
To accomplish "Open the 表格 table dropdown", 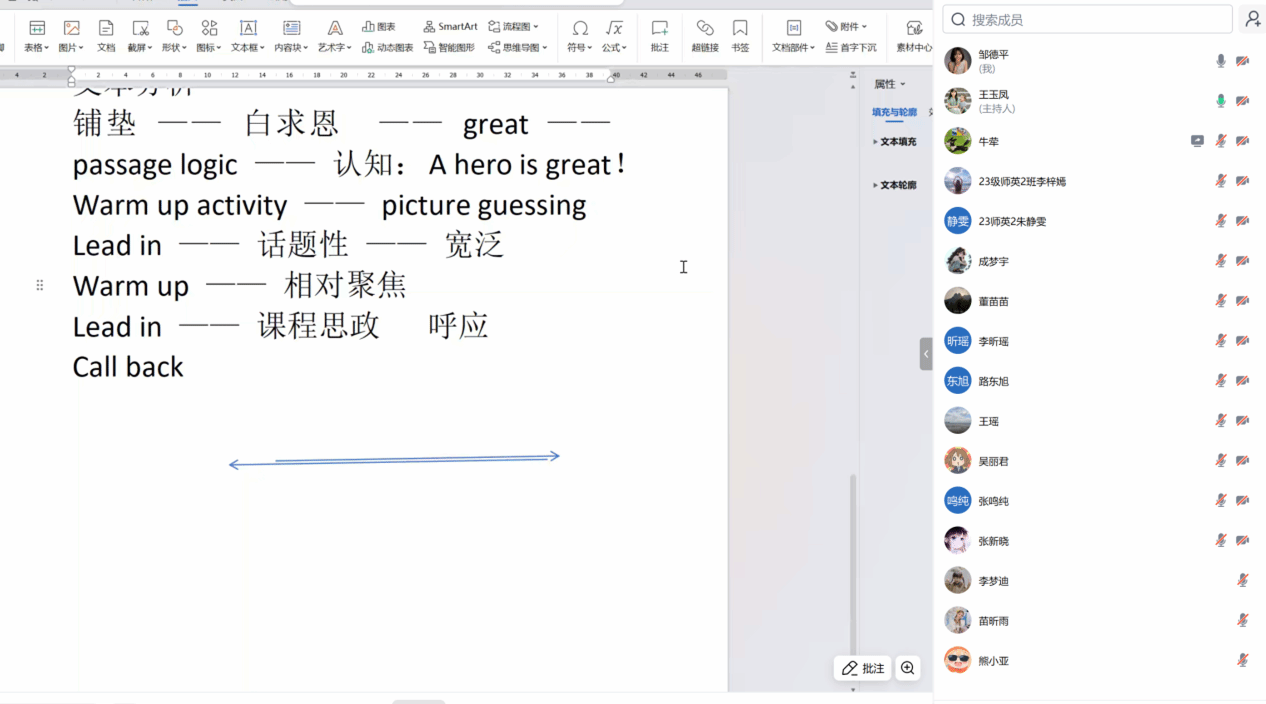I will [x=36, y=35].
